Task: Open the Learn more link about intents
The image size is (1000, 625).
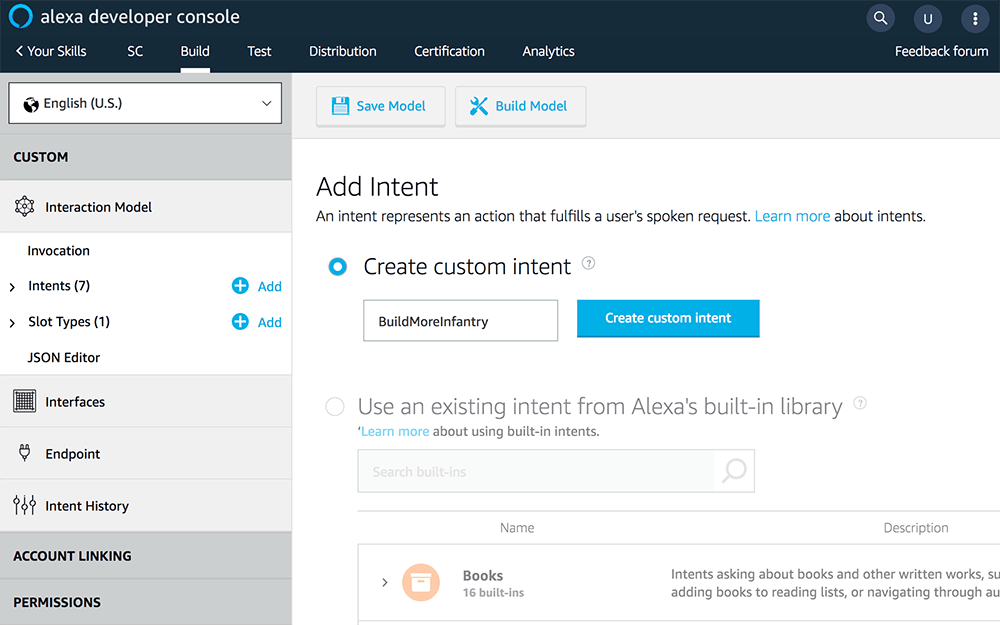Action: coord(792,216)
